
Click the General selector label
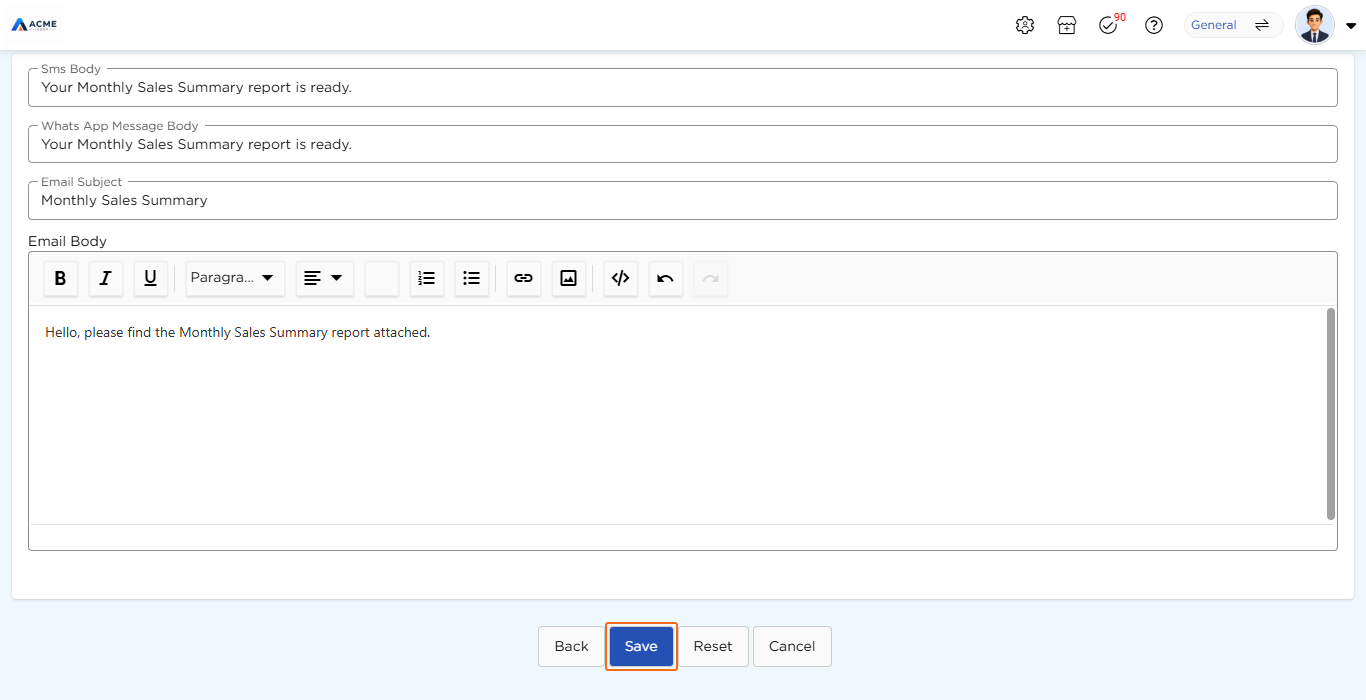(1213, 25)
